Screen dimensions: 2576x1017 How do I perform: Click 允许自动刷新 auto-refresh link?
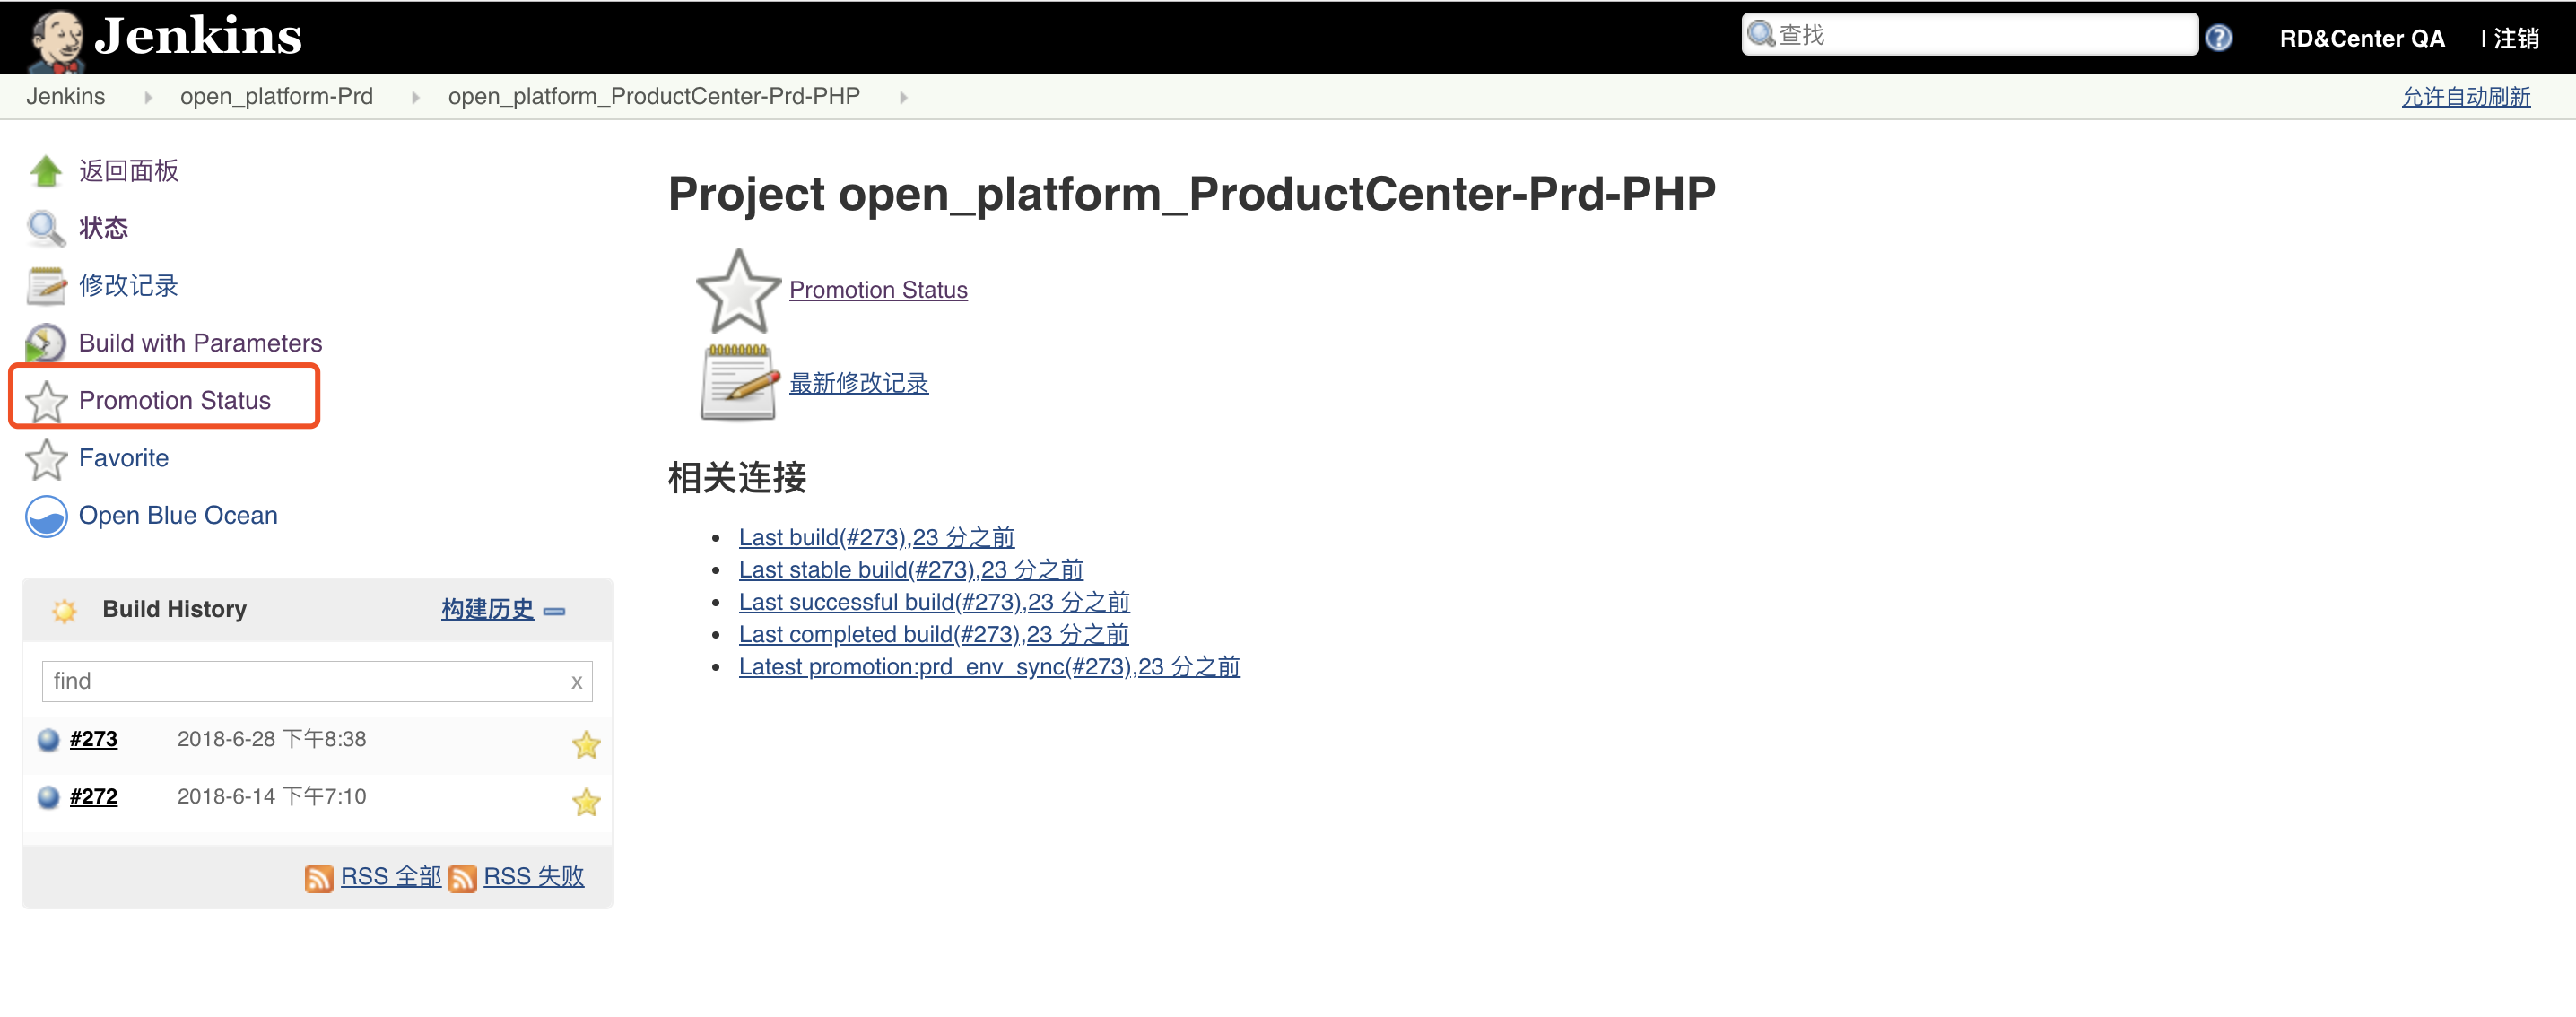(2465, 97)
